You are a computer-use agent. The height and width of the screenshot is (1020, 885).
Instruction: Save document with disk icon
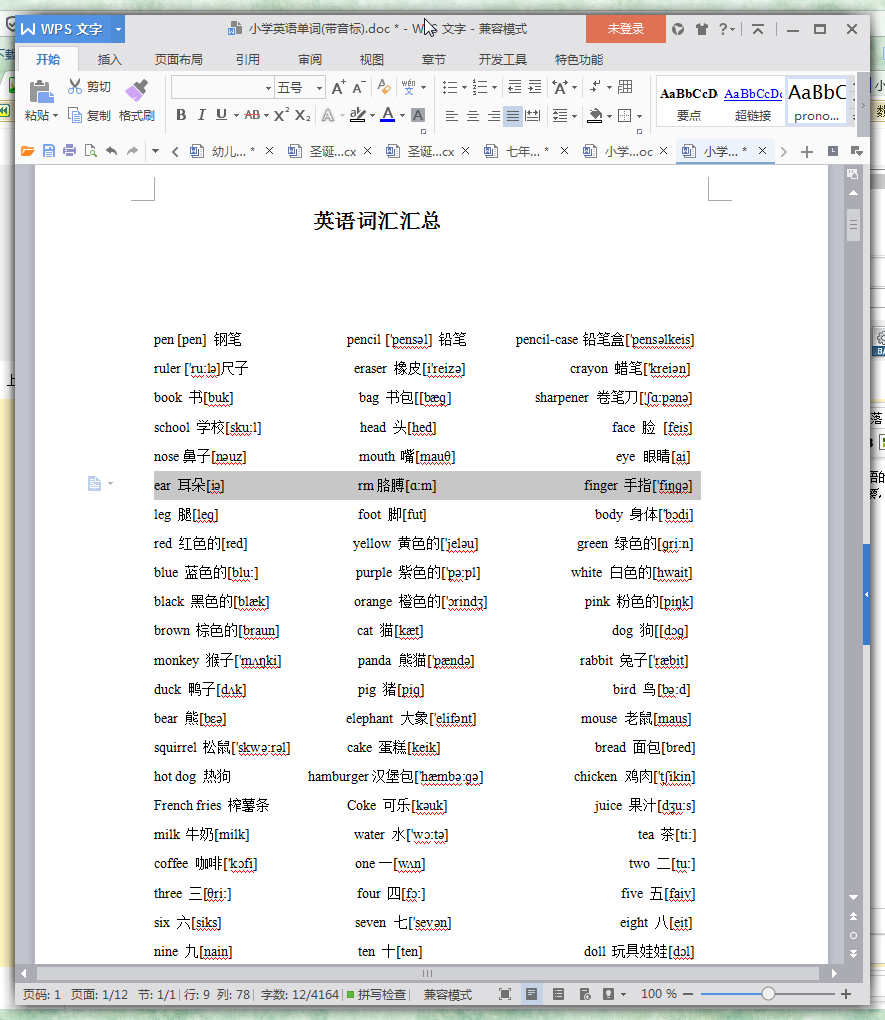48,151
